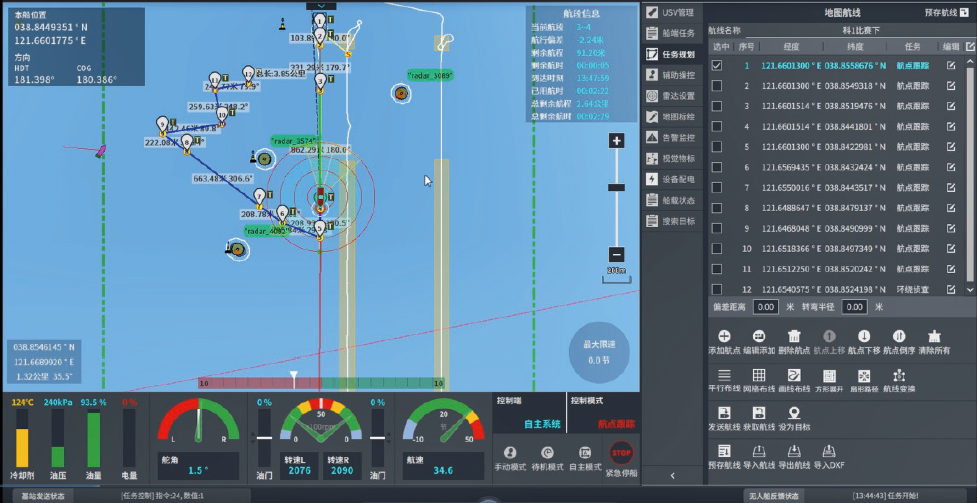Image resolution: width=977 pixels, height=503 pixels.
Task: Select the 方形展开 square expand icon
Action: 829,376
